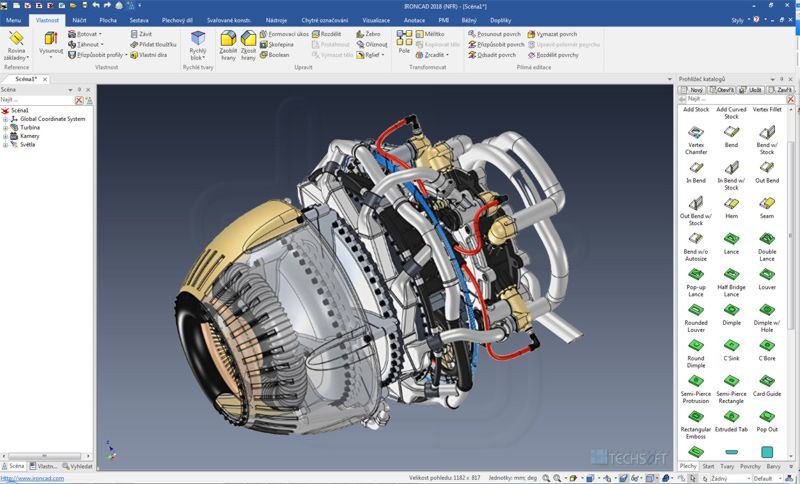Image resolution: width=800 pixels, height=484 pixels.
Task: Open the www.ironcad.com link
Action: 32,478
